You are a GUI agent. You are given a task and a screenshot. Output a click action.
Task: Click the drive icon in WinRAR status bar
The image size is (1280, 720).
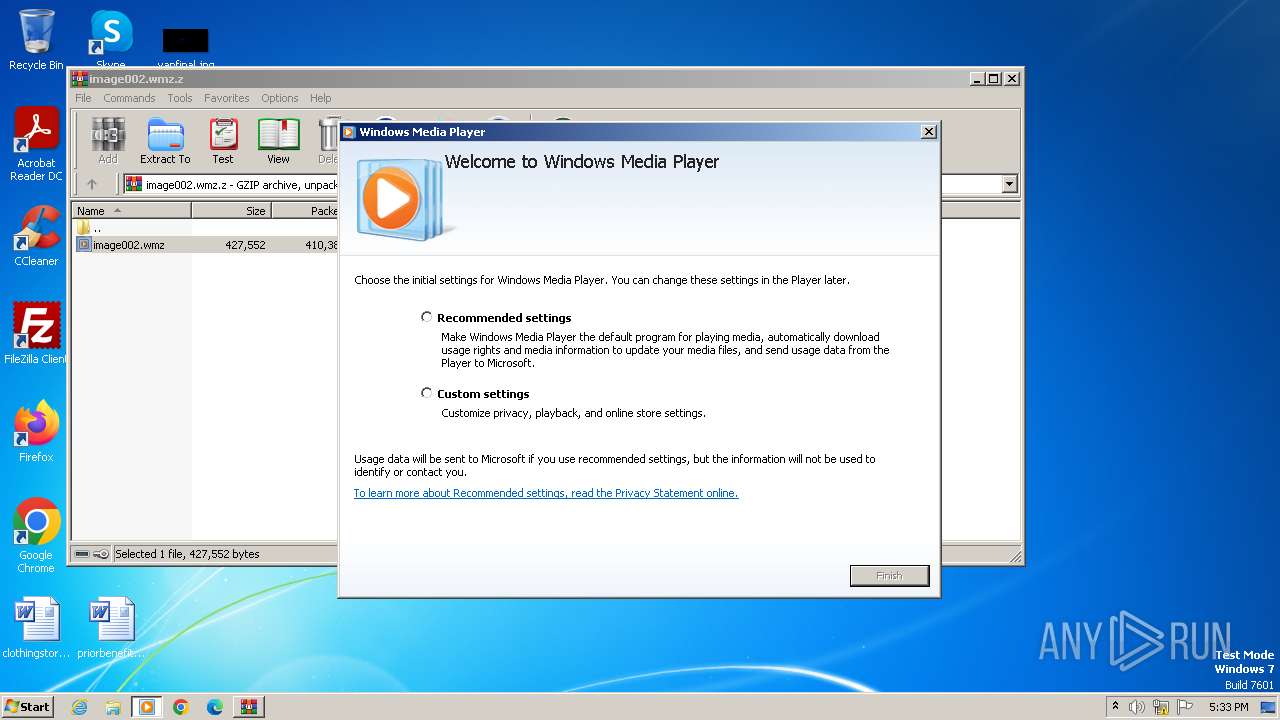coord(82,554)
